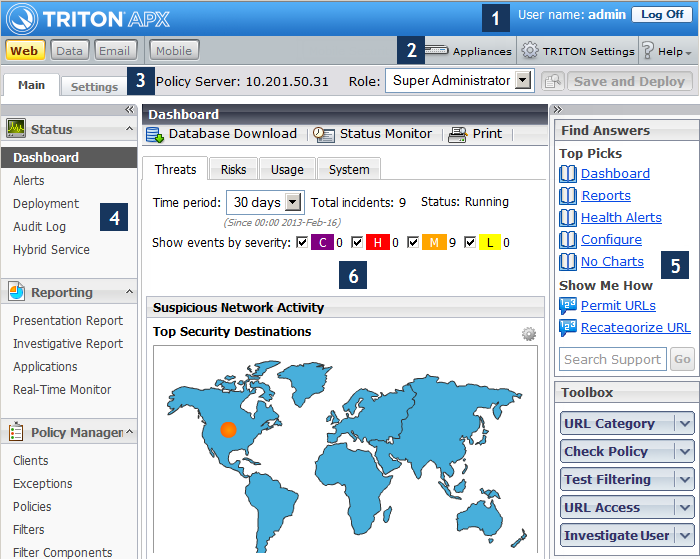Click the tutorial icon next to Recategorize URL

point(568,328)
